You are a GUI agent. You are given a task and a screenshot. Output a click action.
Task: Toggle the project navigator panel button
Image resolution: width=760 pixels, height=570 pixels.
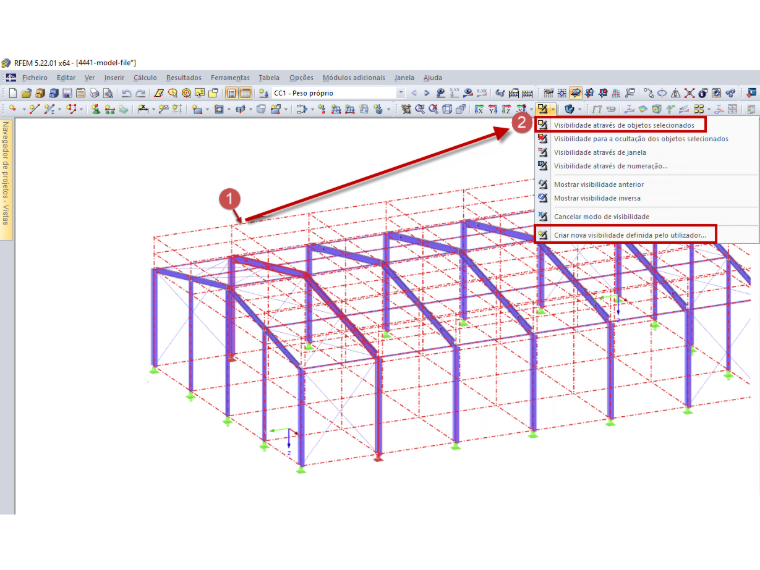232,93
